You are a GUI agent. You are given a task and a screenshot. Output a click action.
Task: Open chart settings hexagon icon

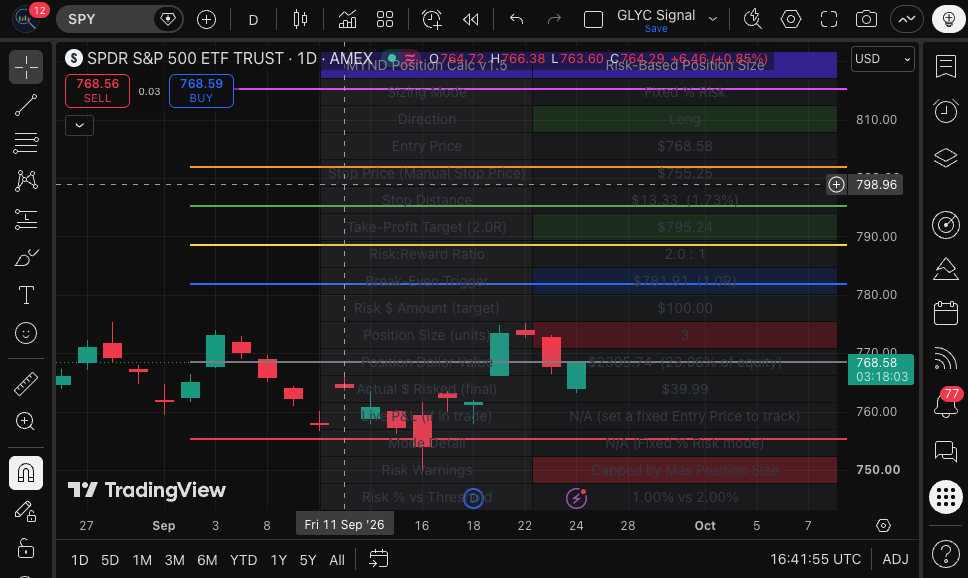791,20
